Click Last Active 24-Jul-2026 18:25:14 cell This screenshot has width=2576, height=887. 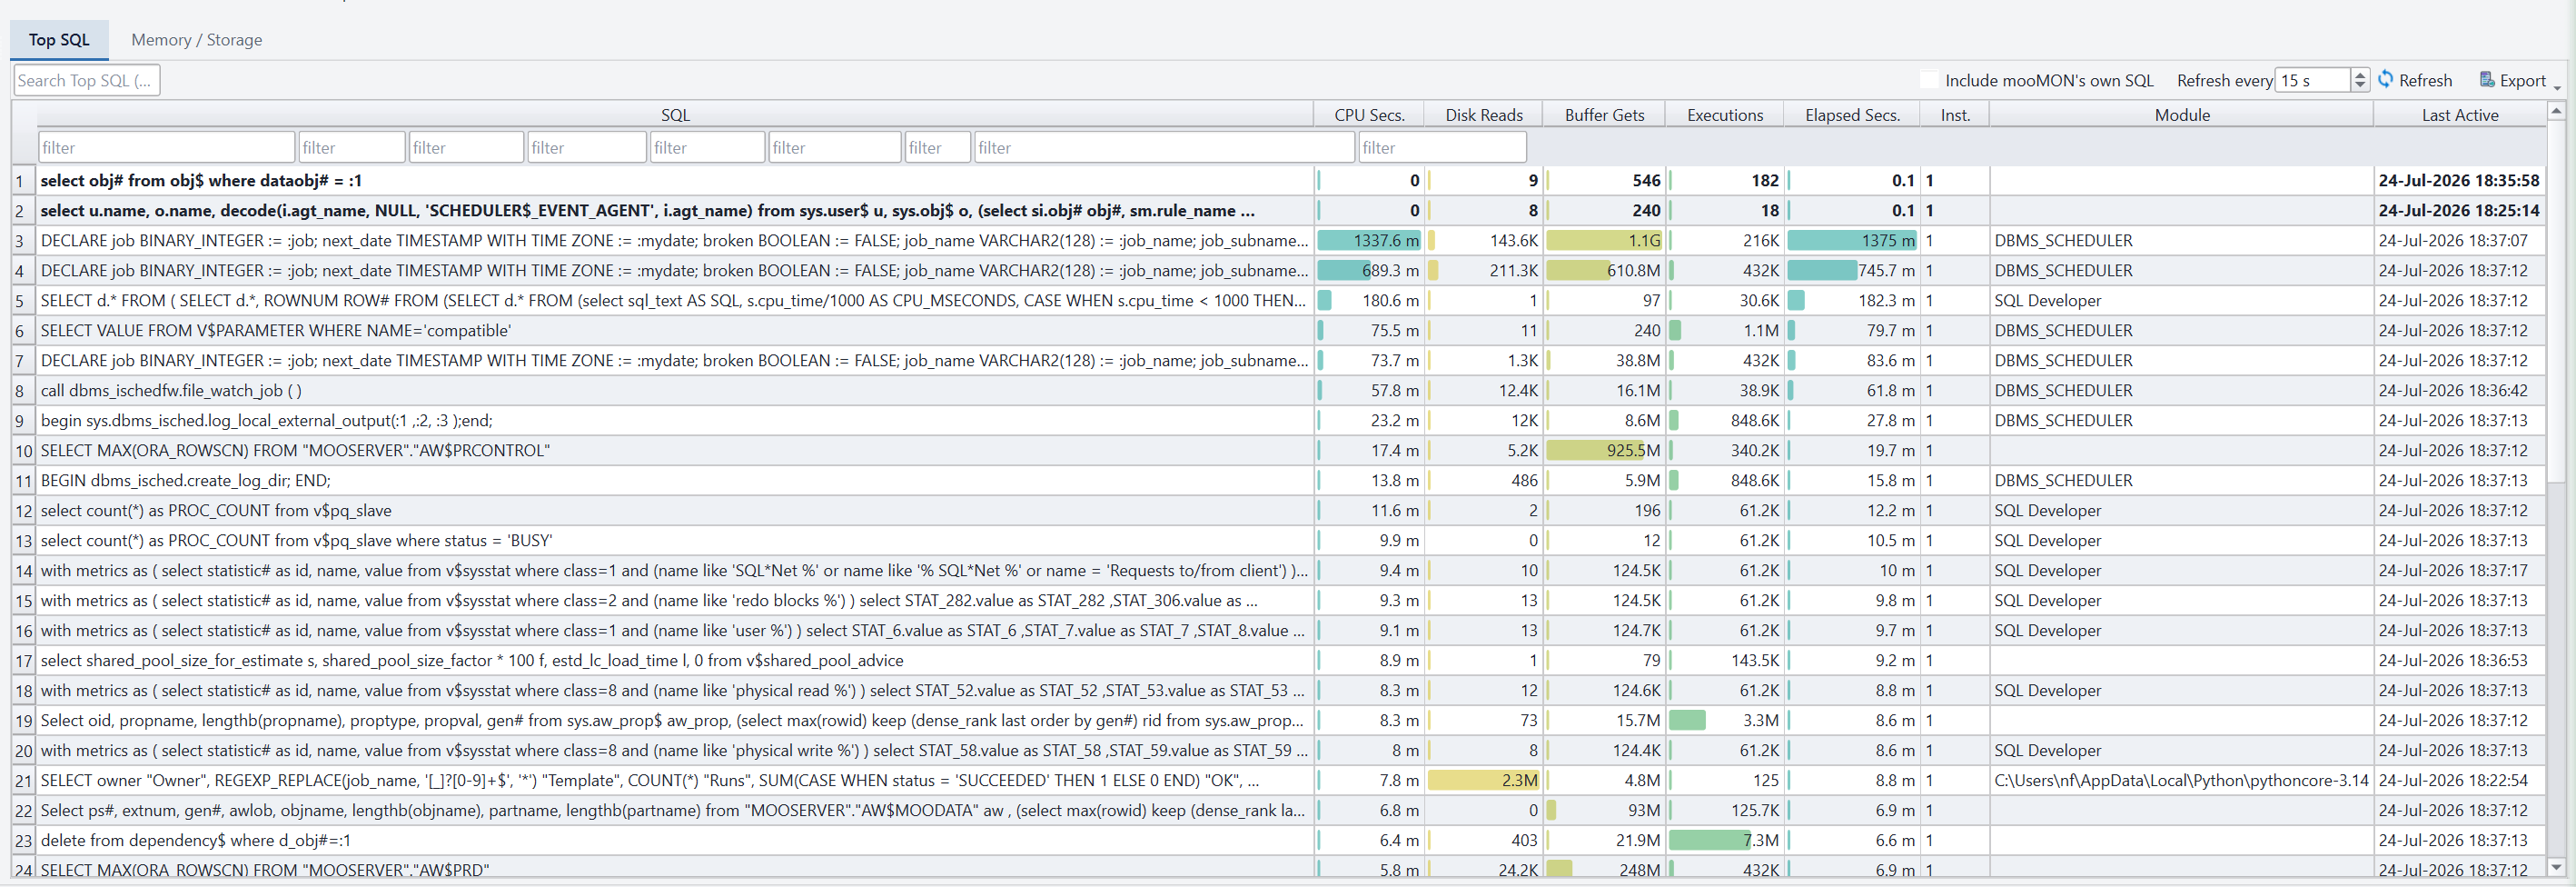click(x=2460, y=211)
